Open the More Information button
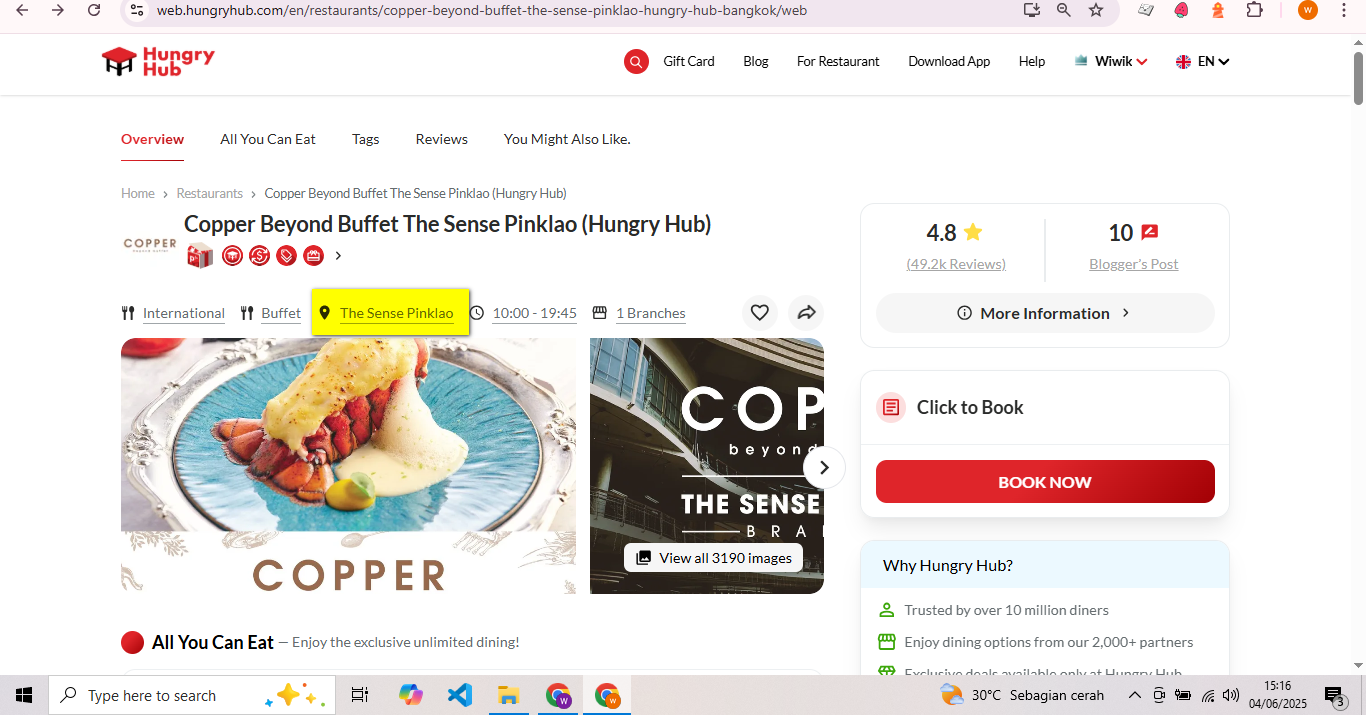Image resolution: width=1366 pixels, height=715 pixels. [1045, 313]
